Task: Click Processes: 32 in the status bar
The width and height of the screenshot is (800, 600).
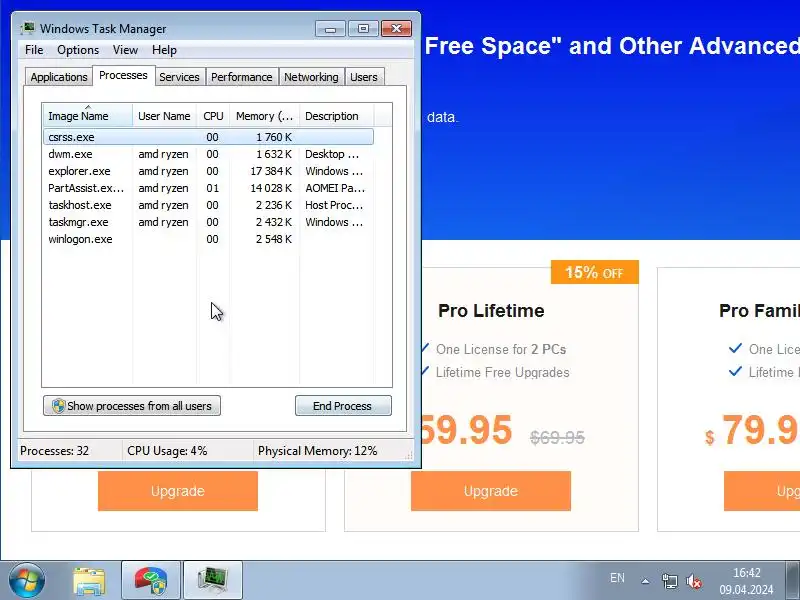Action: tap(55, 451)
